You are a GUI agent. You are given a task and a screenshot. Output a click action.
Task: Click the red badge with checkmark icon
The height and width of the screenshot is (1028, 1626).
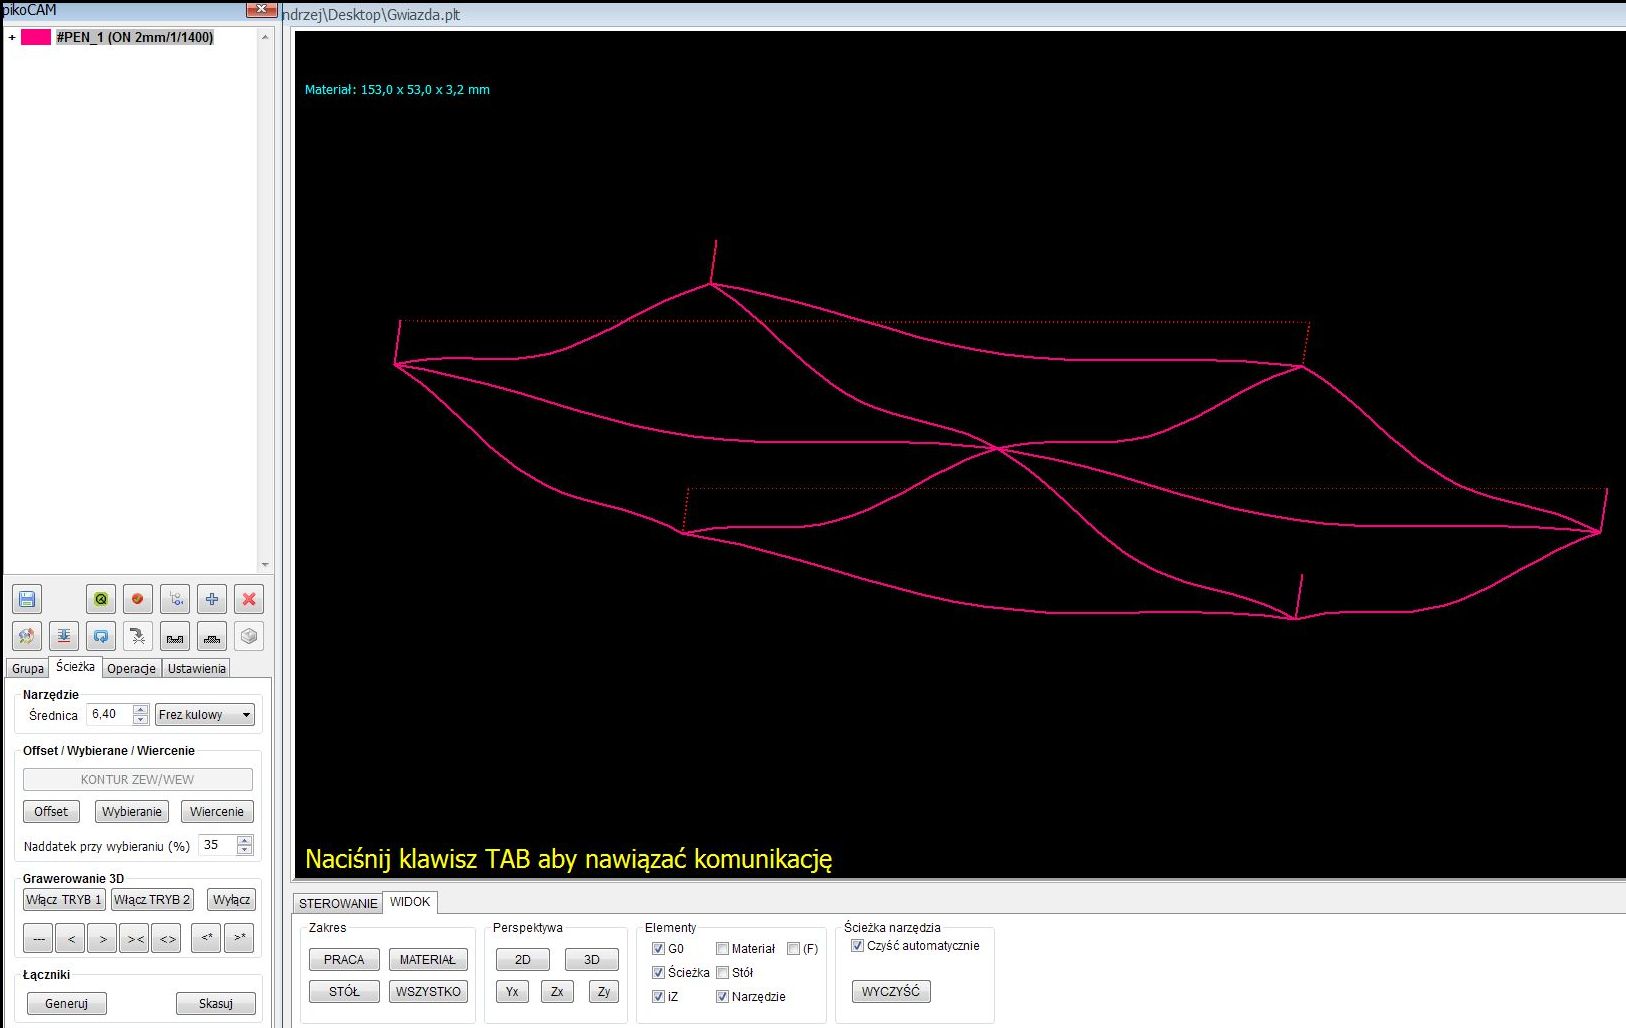tap(138, 599)
